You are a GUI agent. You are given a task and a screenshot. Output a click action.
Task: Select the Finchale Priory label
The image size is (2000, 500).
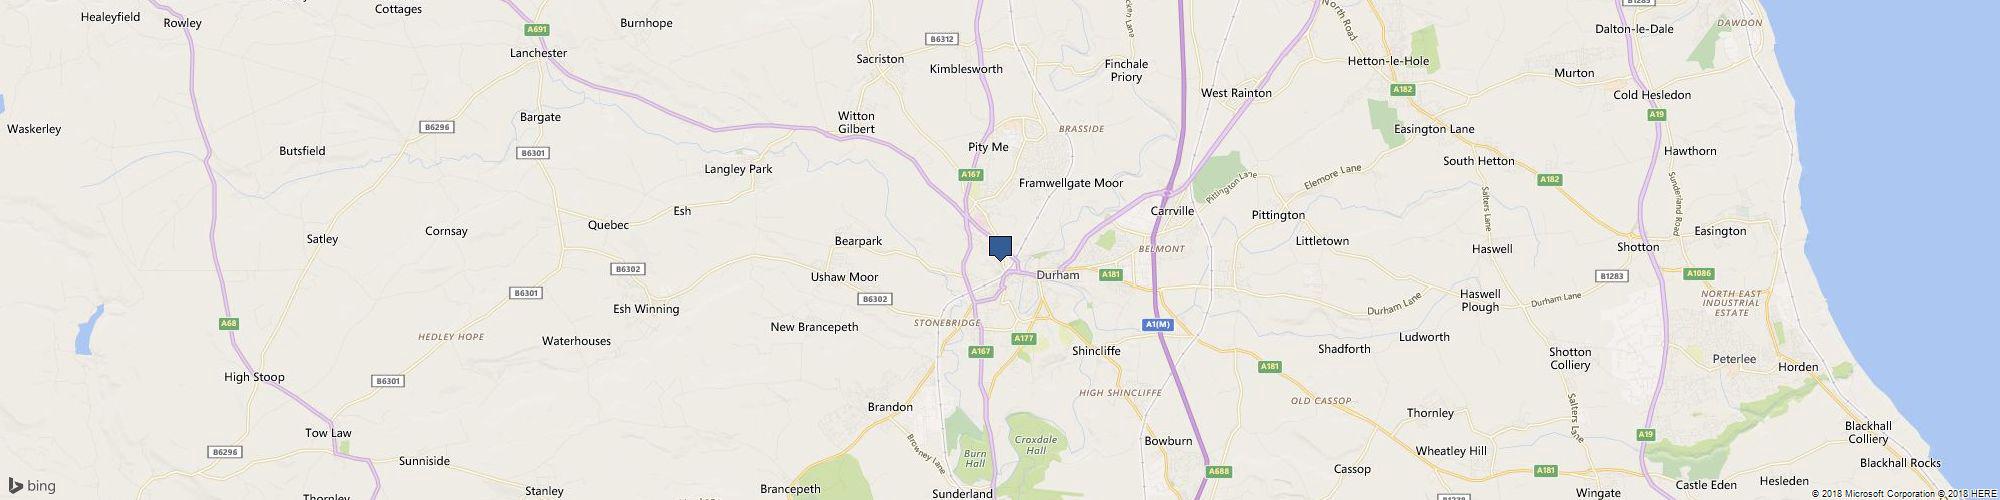pyautogui.click(x=1126, y=70)
